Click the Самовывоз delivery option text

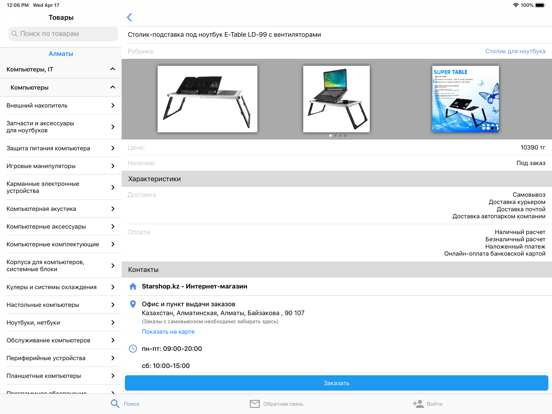529,195
